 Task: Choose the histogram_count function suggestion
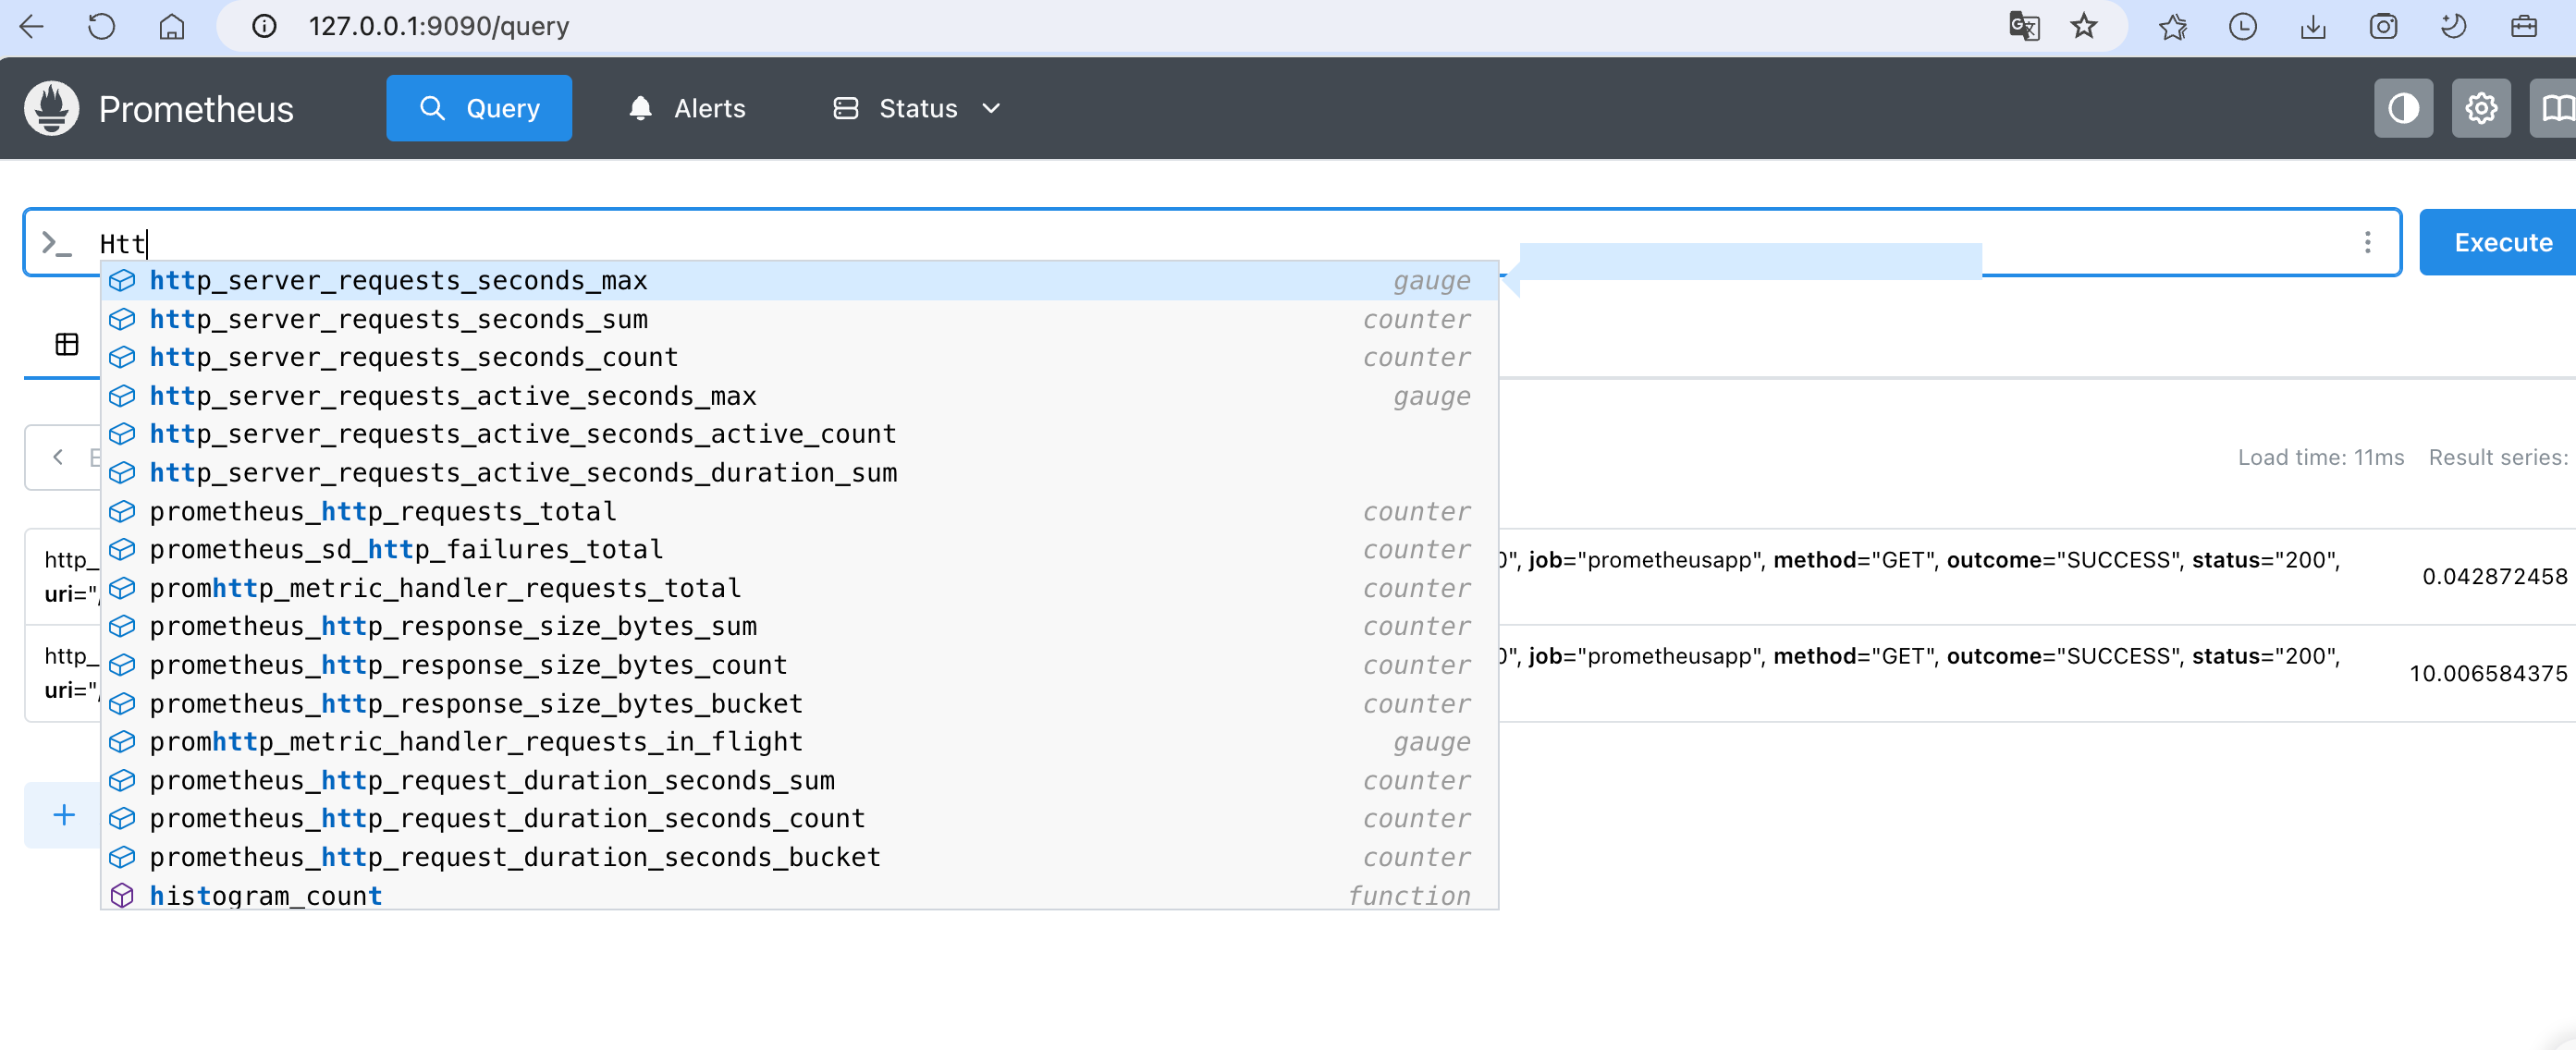pyautogui.click(x=265, y=895)
